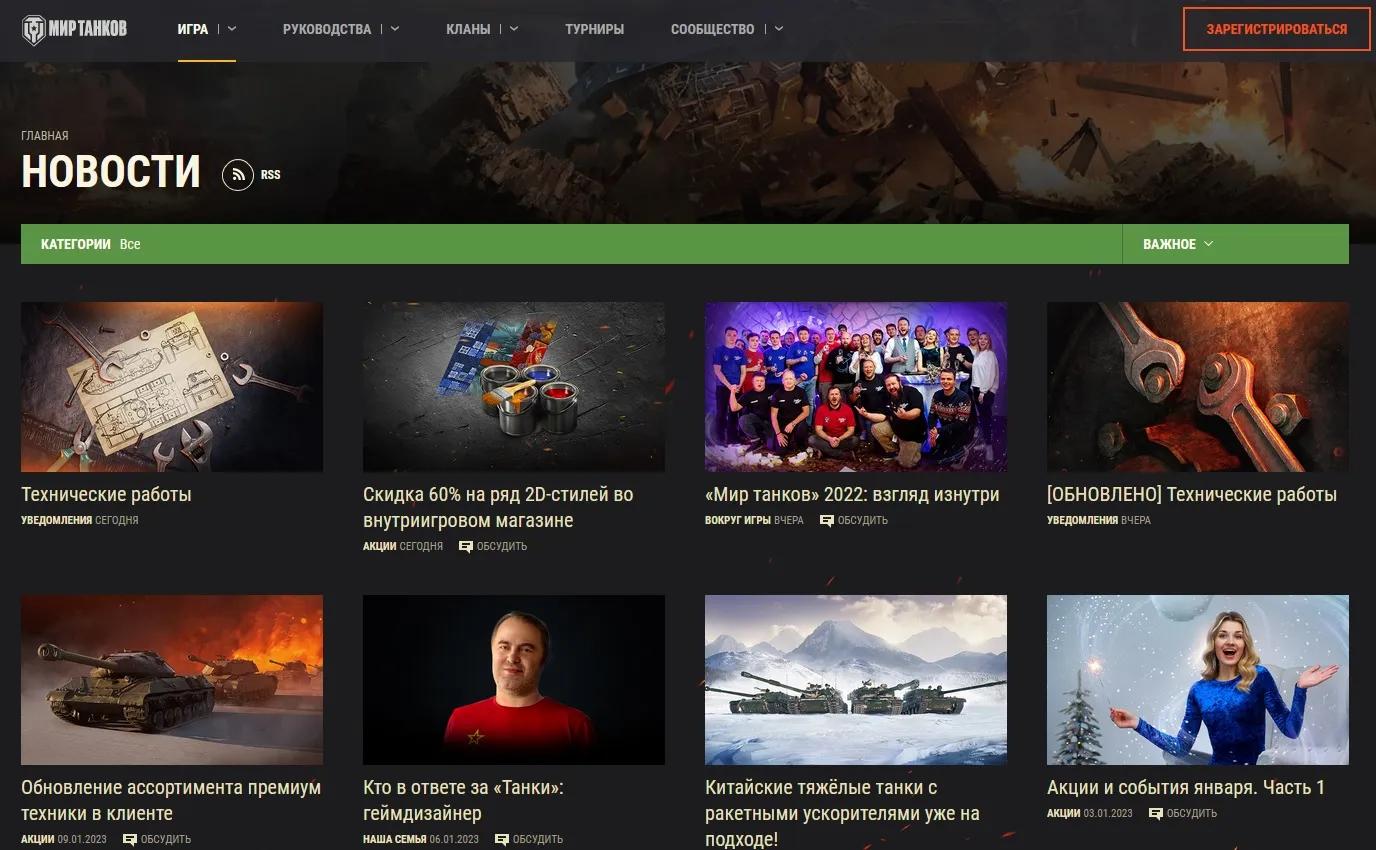
Task: Click the team group photo thumbnail
Action: 855,386
